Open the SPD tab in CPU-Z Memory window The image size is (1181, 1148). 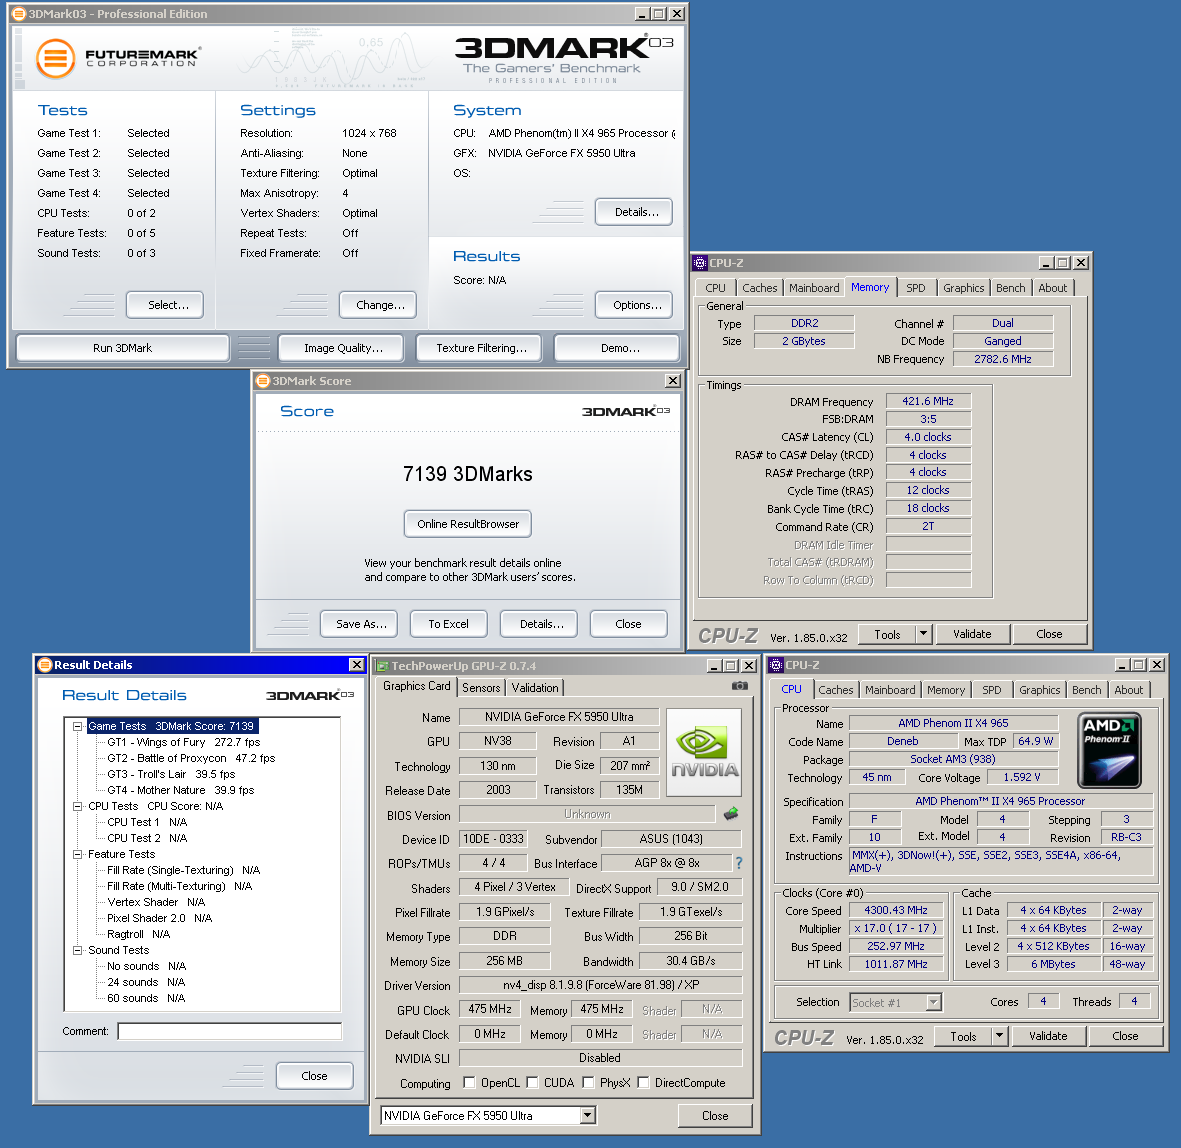916,288
